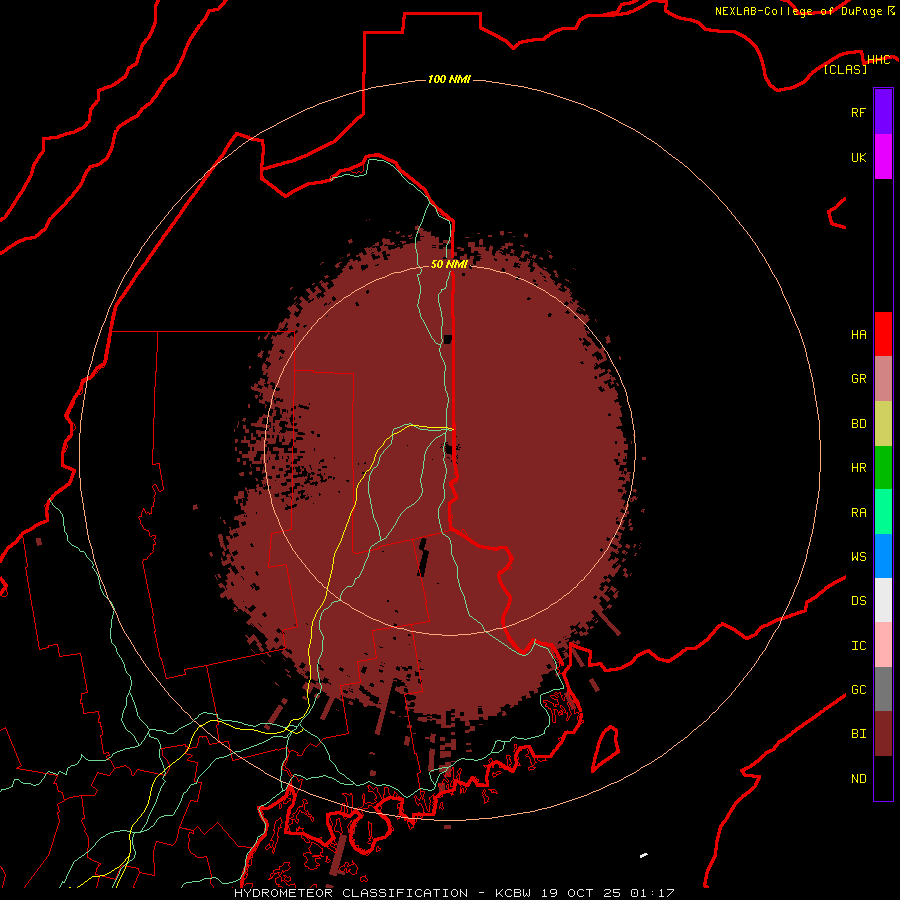The image size is (900, 900).
Task: Select the "RA" legend label
Action: [x=858, y=513]
